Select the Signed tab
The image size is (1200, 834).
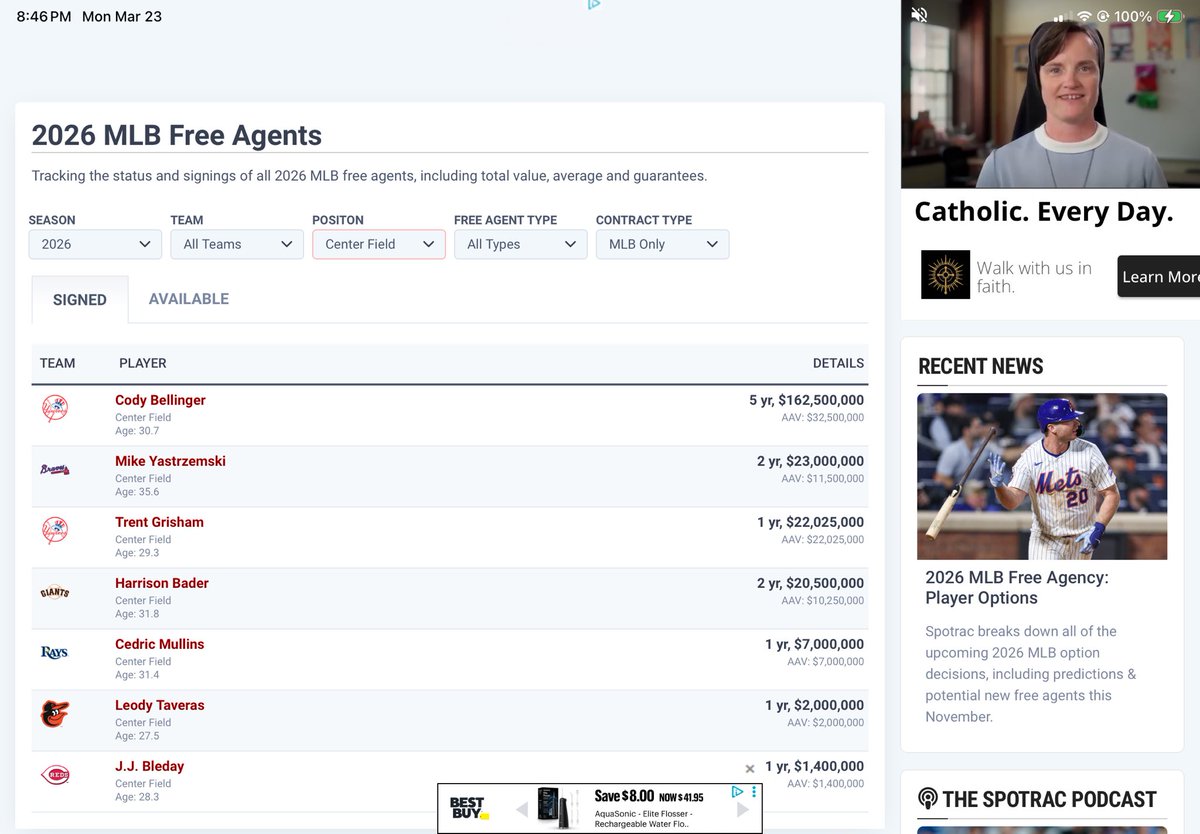pyautogui.click(x=79, y=299)
